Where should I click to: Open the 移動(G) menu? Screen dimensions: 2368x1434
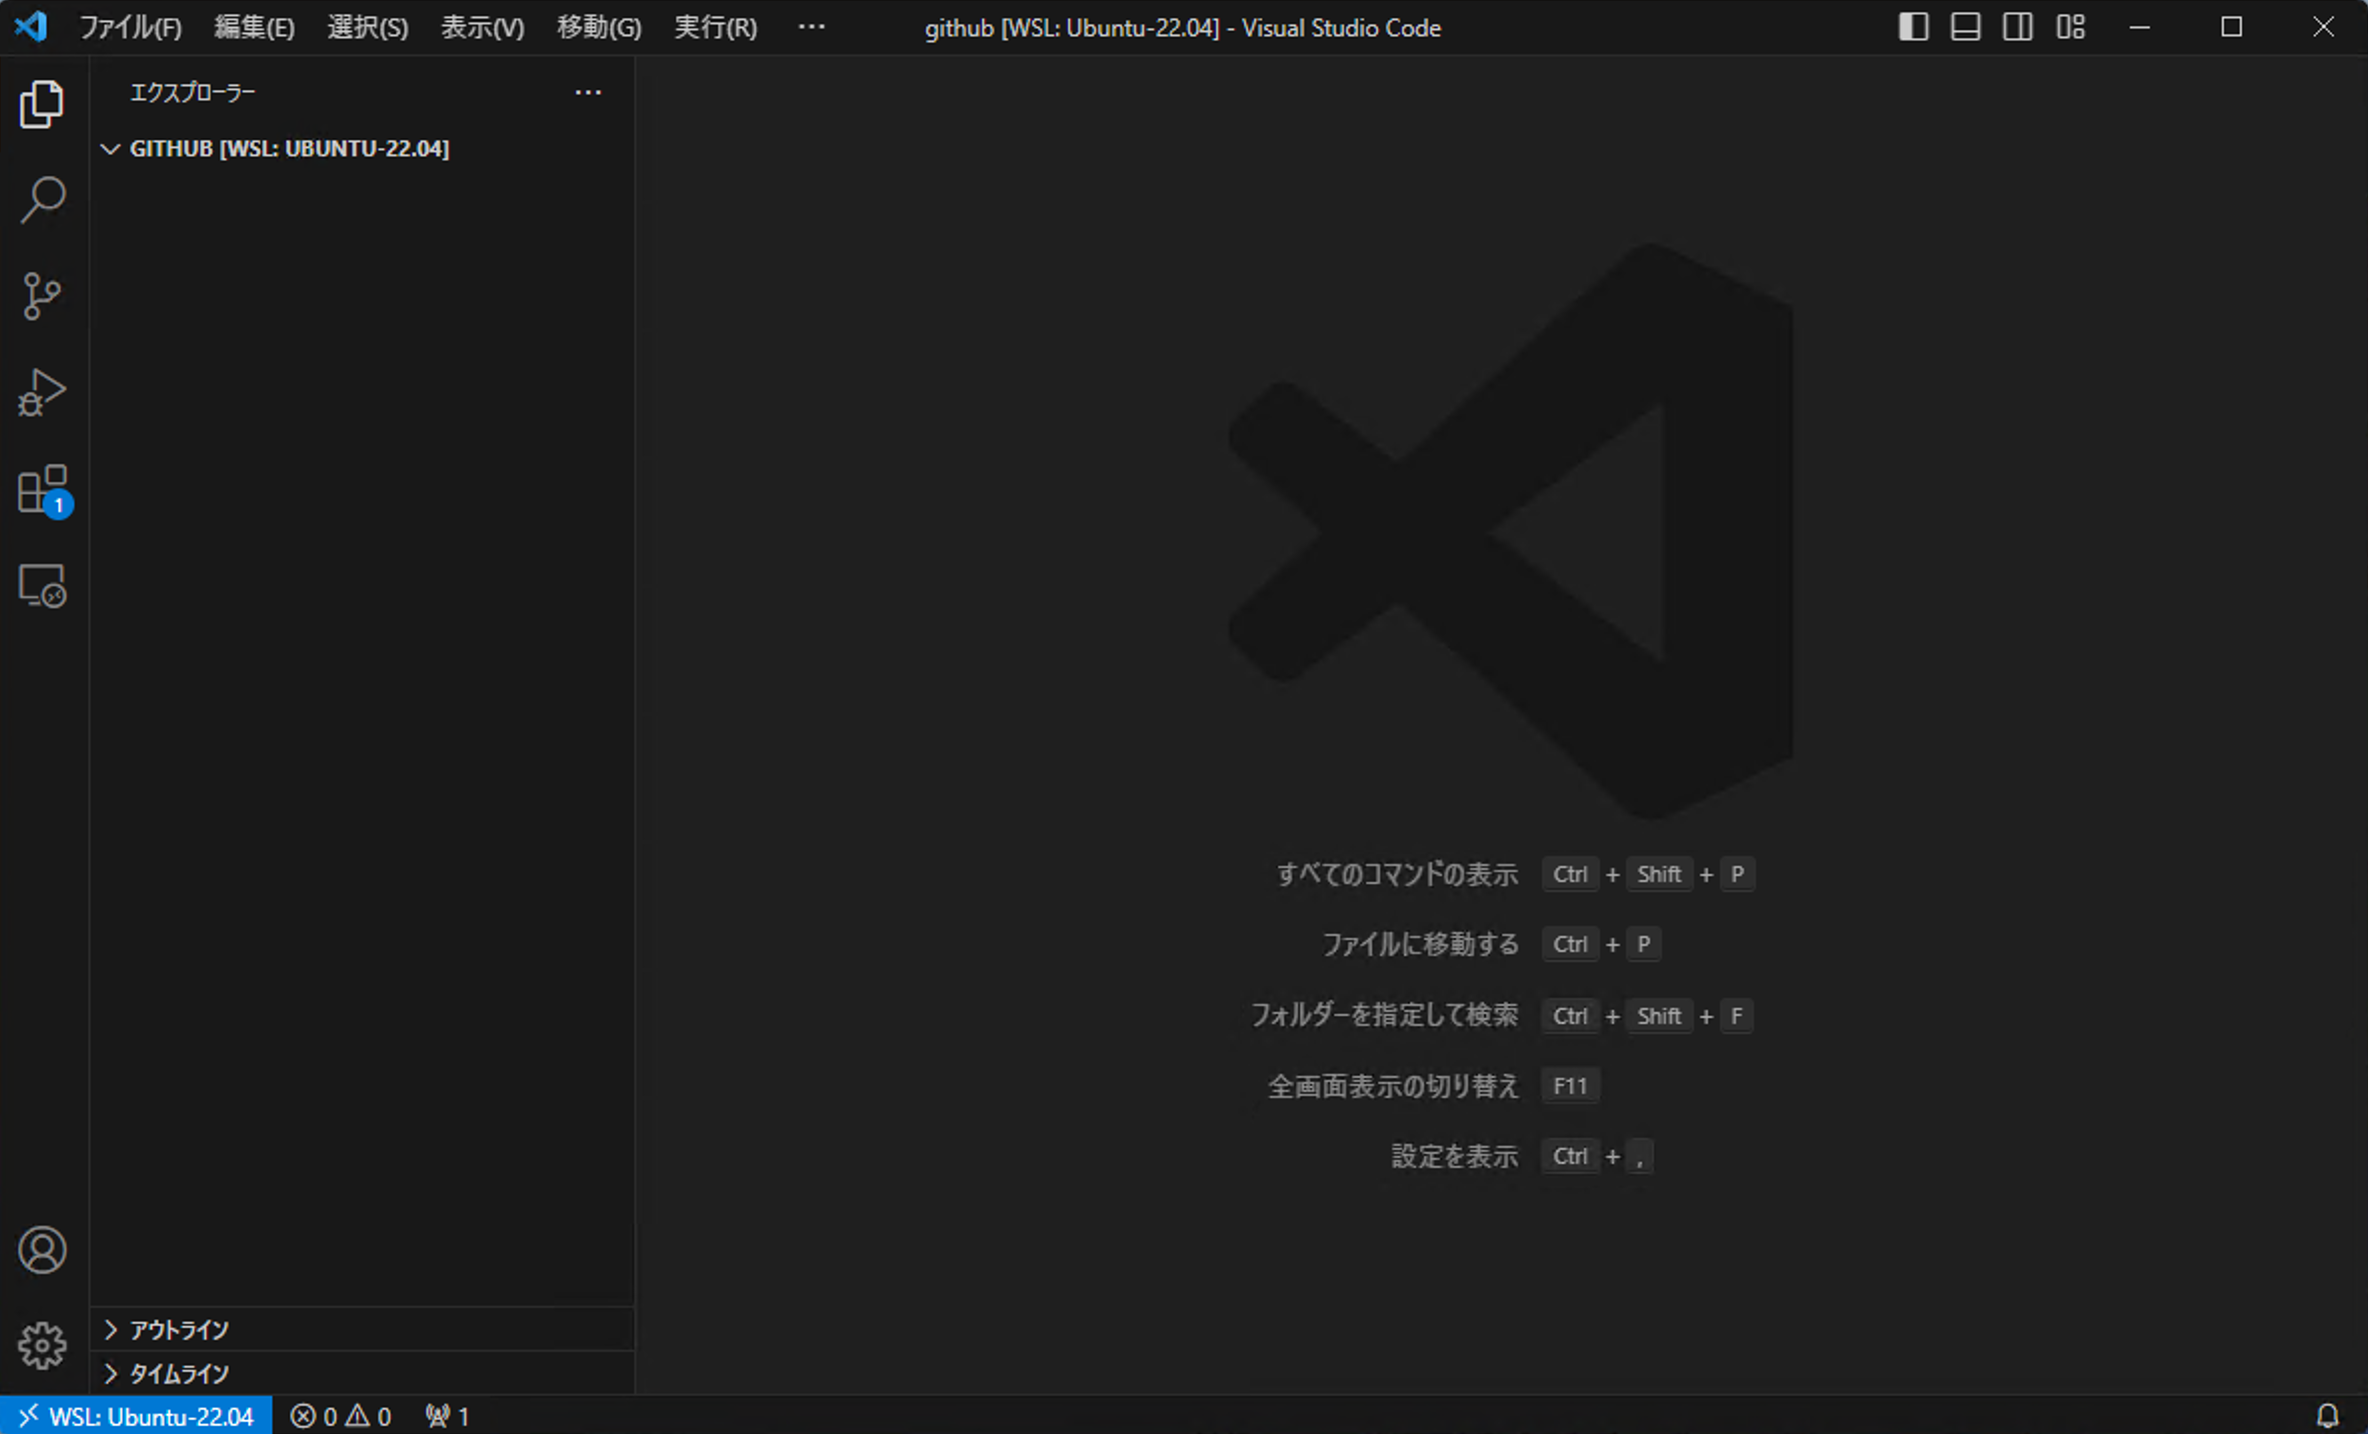click(598, 27)
